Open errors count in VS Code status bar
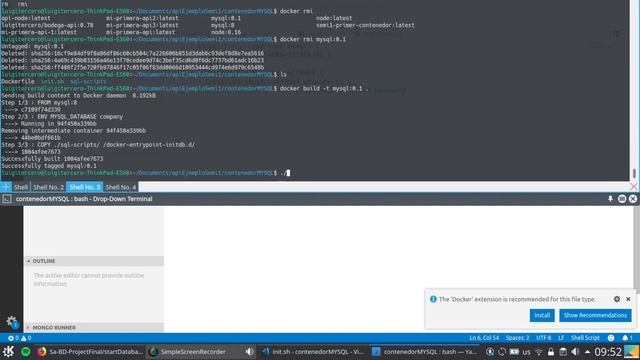 [13, 338]
